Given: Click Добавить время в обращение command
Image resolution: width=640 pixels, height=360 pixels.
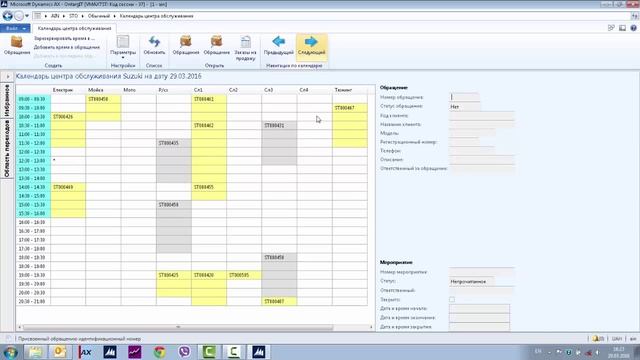Looking at the screenshot, I should (x=67, y=47).
